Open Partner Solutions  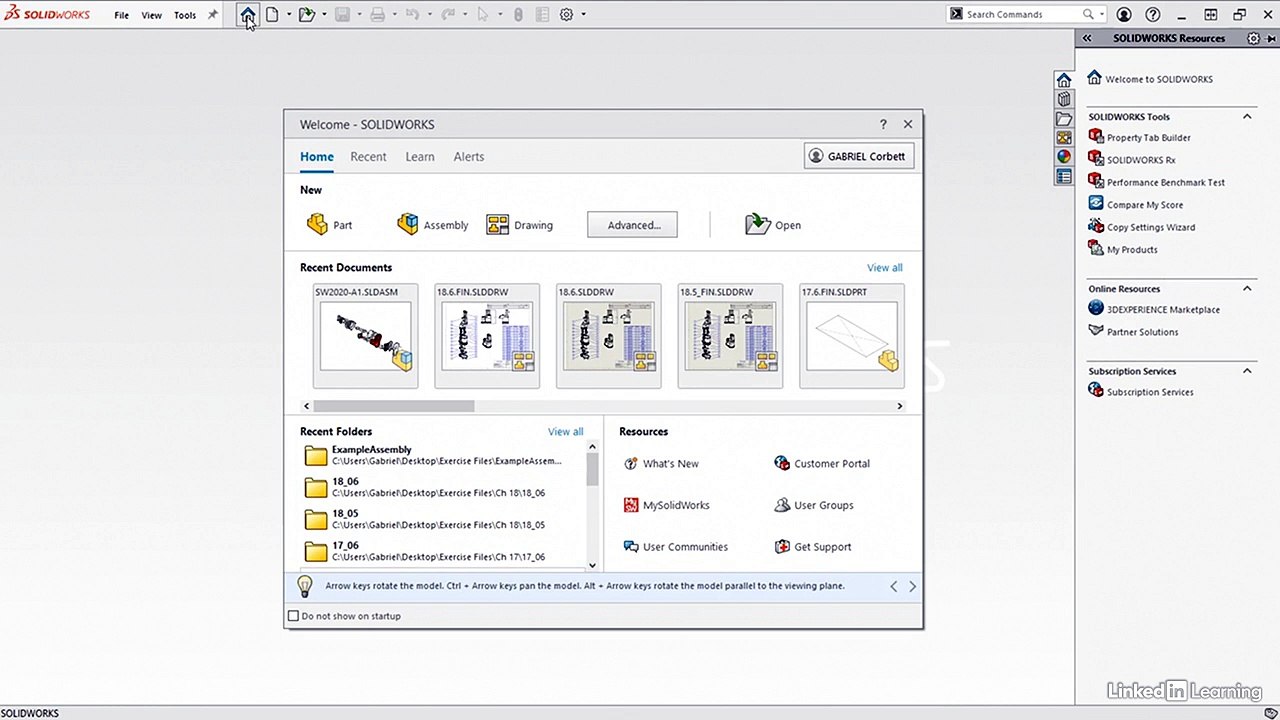click(1133, 332)
